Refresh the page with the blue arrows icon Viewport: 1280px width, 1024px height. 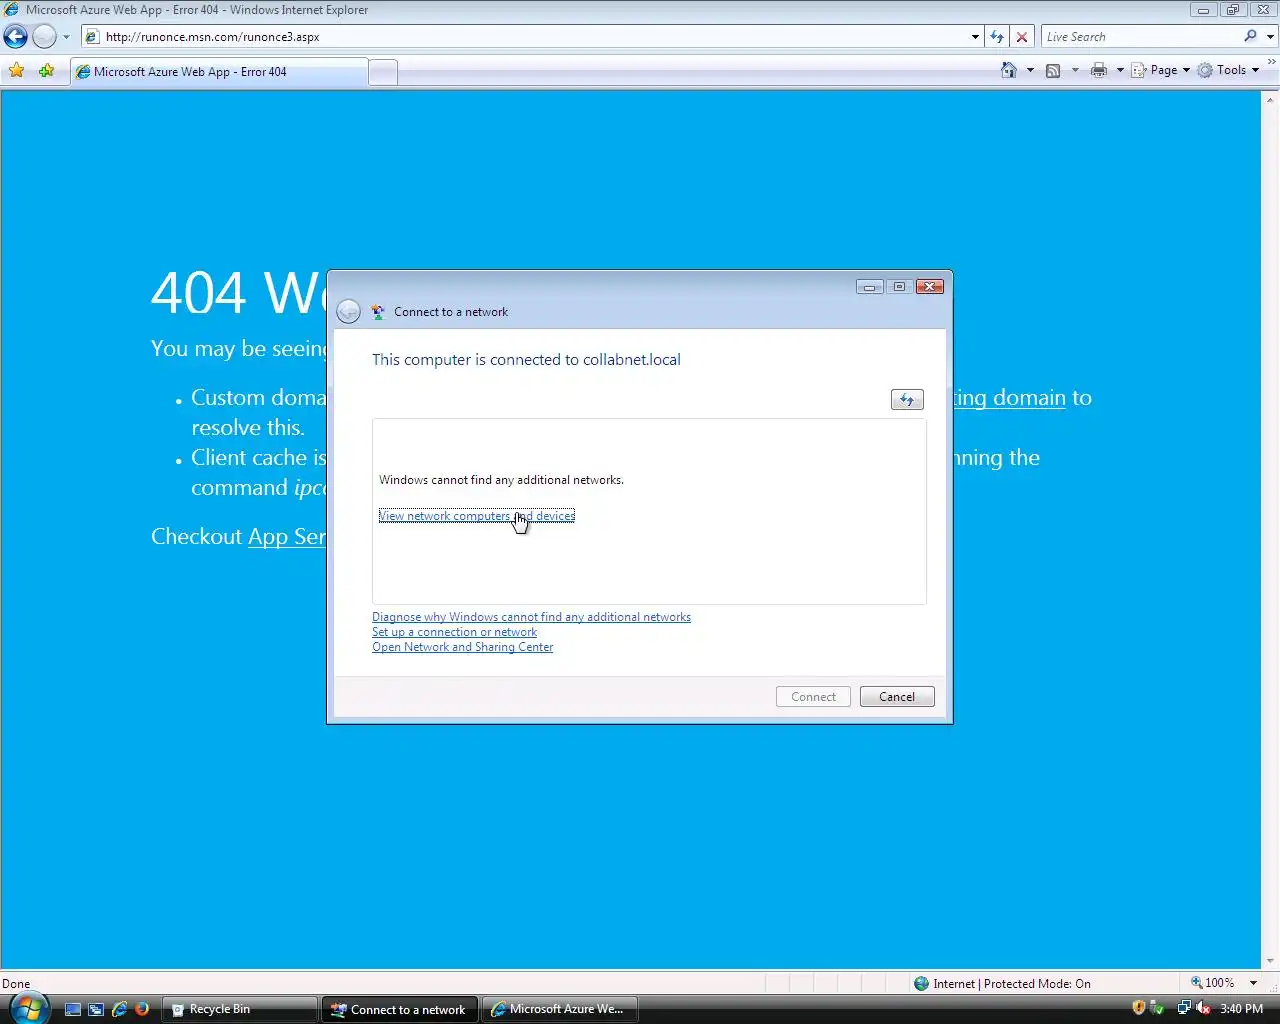click(x=997, y=37)
